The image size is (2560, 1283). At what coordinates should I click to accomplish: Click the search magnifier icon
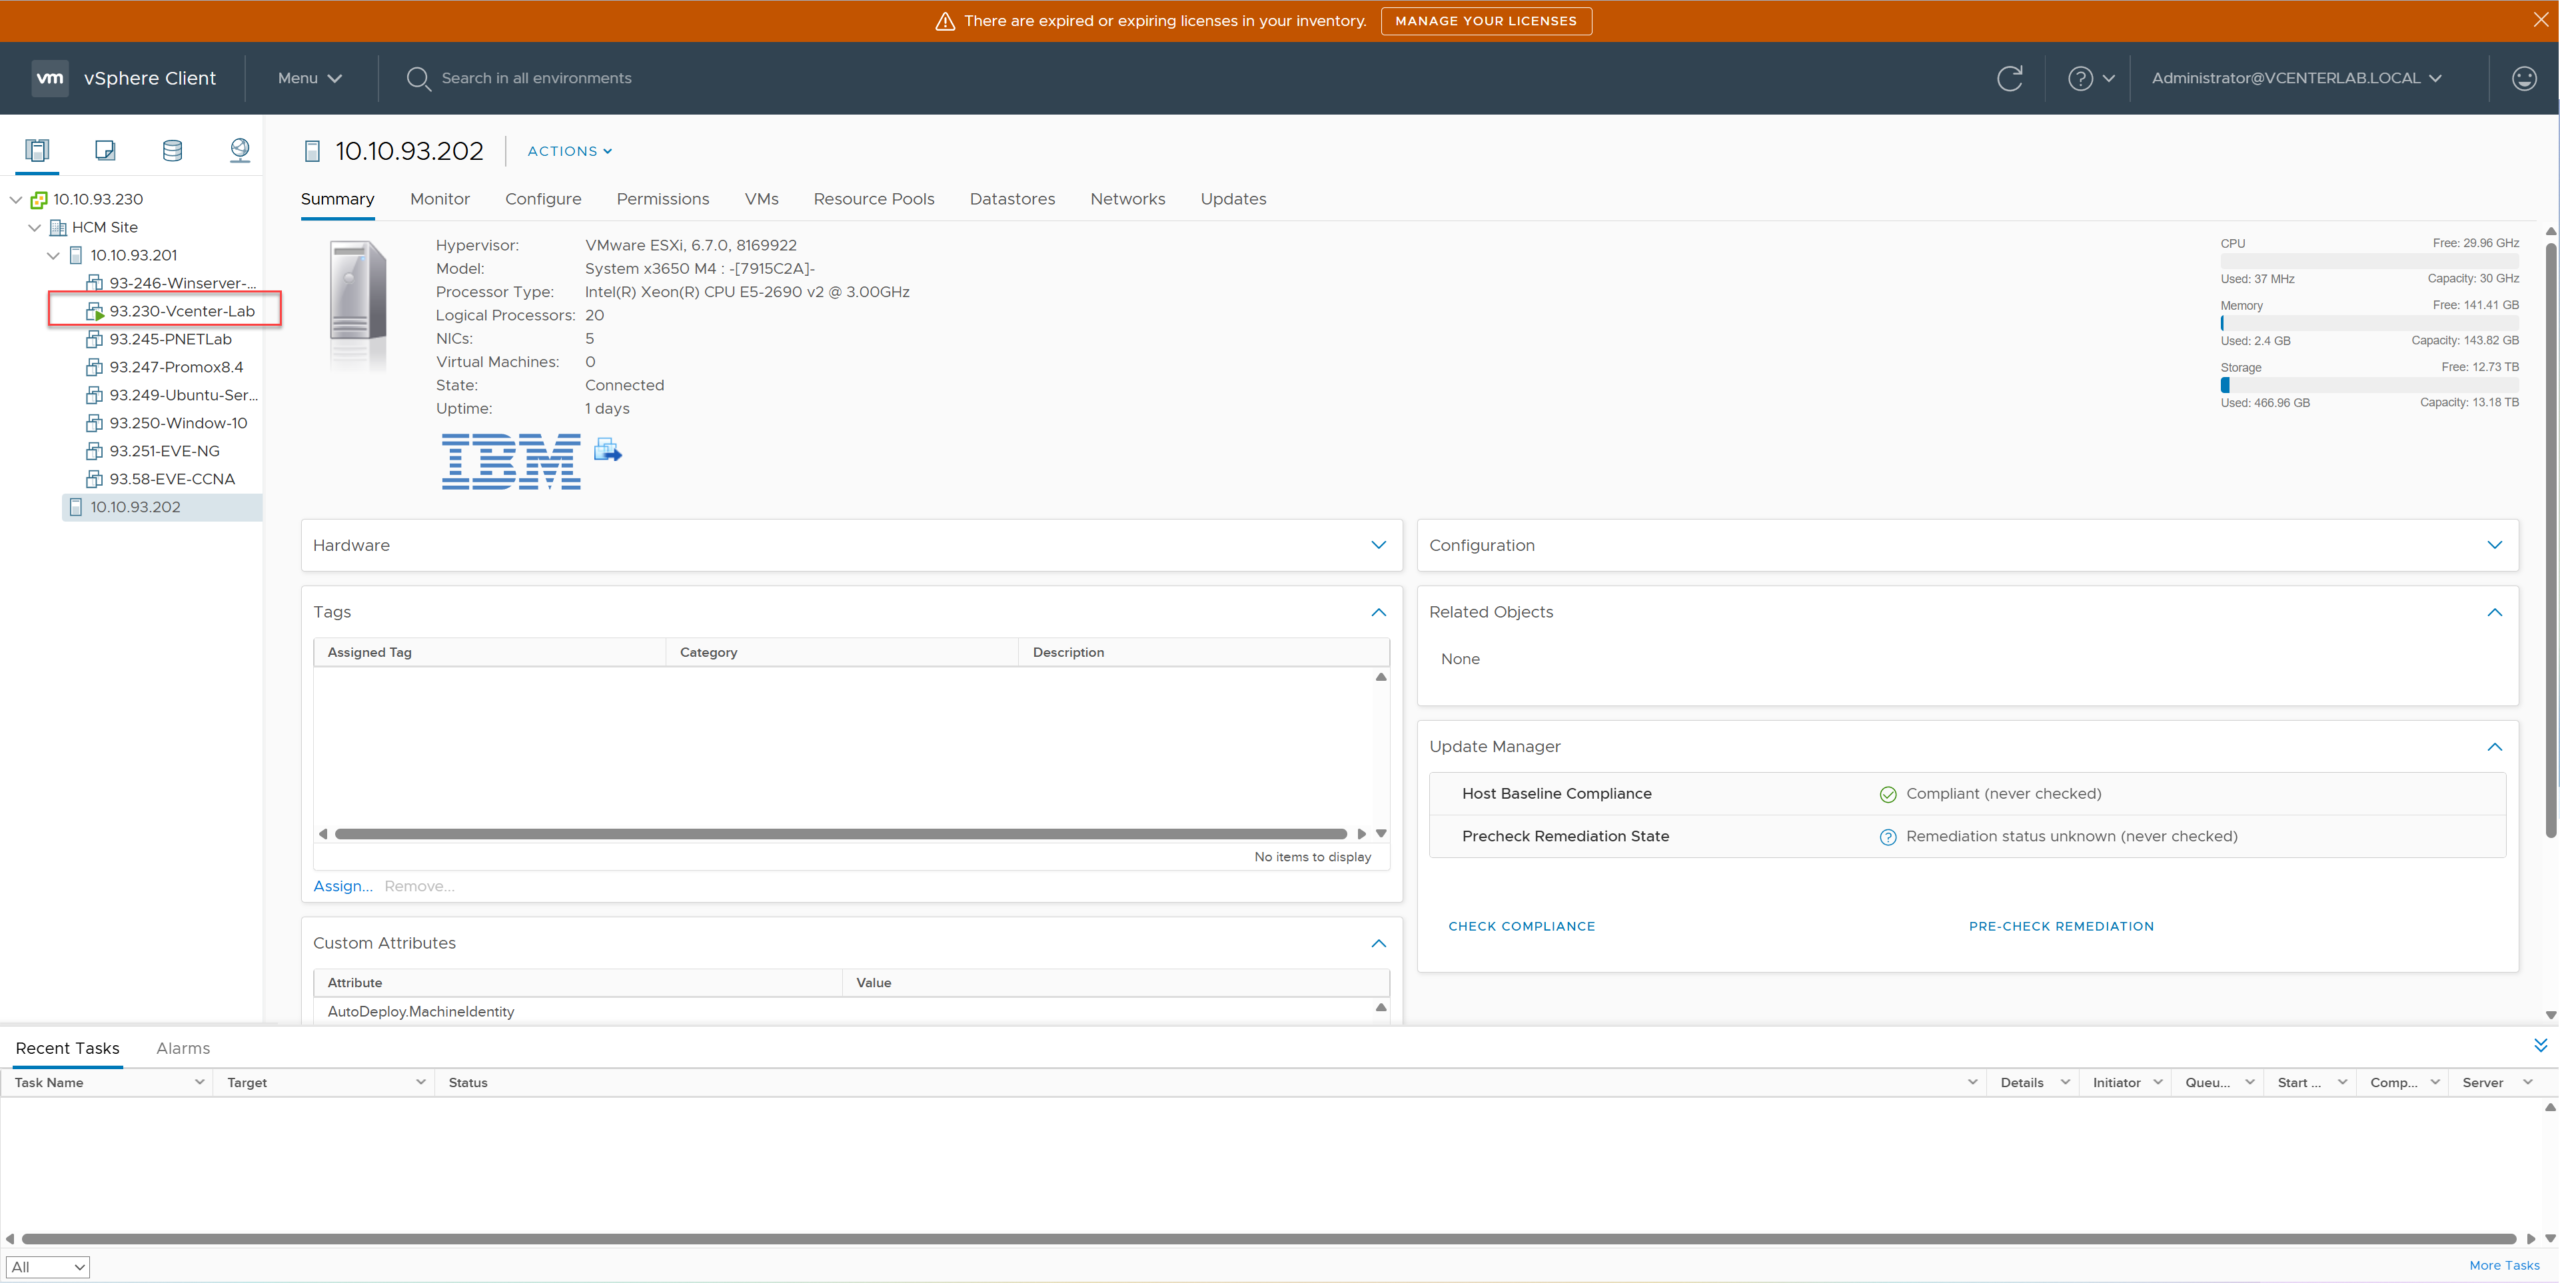pyautogui.click(x=418, y=78)
